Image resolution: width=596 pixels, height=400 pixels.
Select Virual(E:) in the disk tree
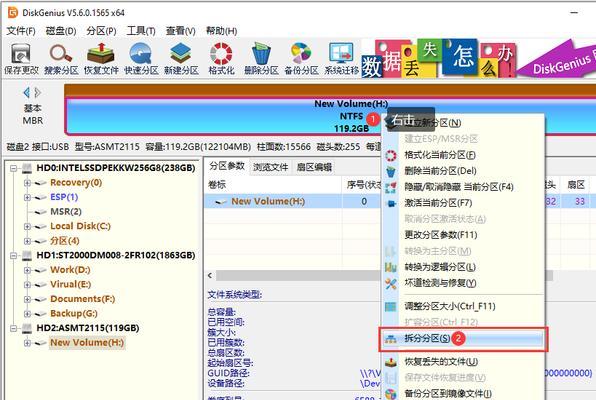click(71, 285)
